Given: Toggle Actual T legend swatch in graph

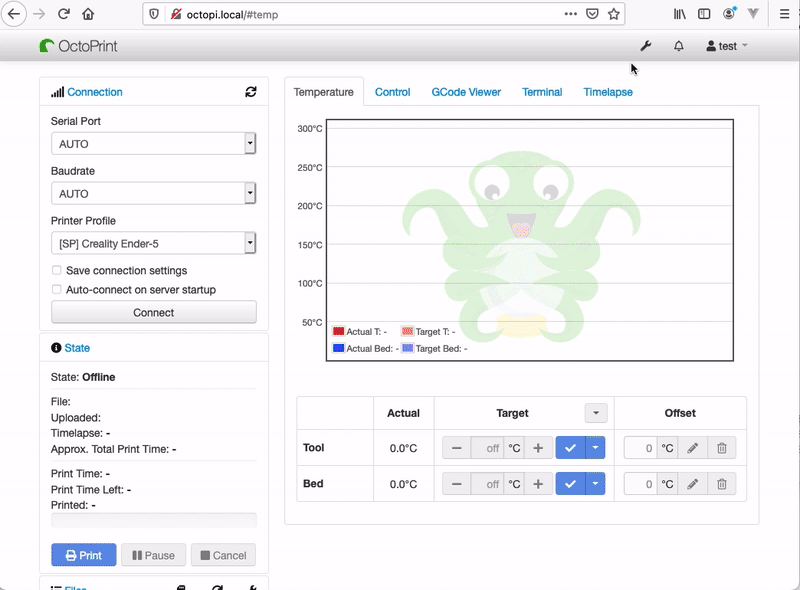Looking at the screenshot, I should pyautogui.click(x=338, y=331).
